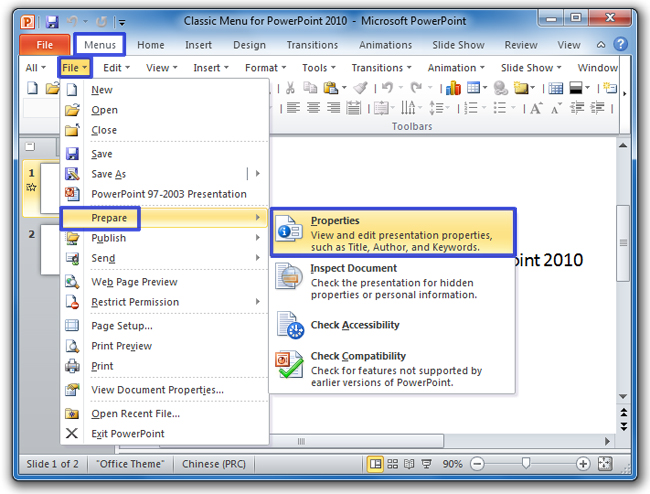Choose PowerPoint 97-2003 Presentation save option
Viewport: 650px width, 494px height.
[164, 194]
